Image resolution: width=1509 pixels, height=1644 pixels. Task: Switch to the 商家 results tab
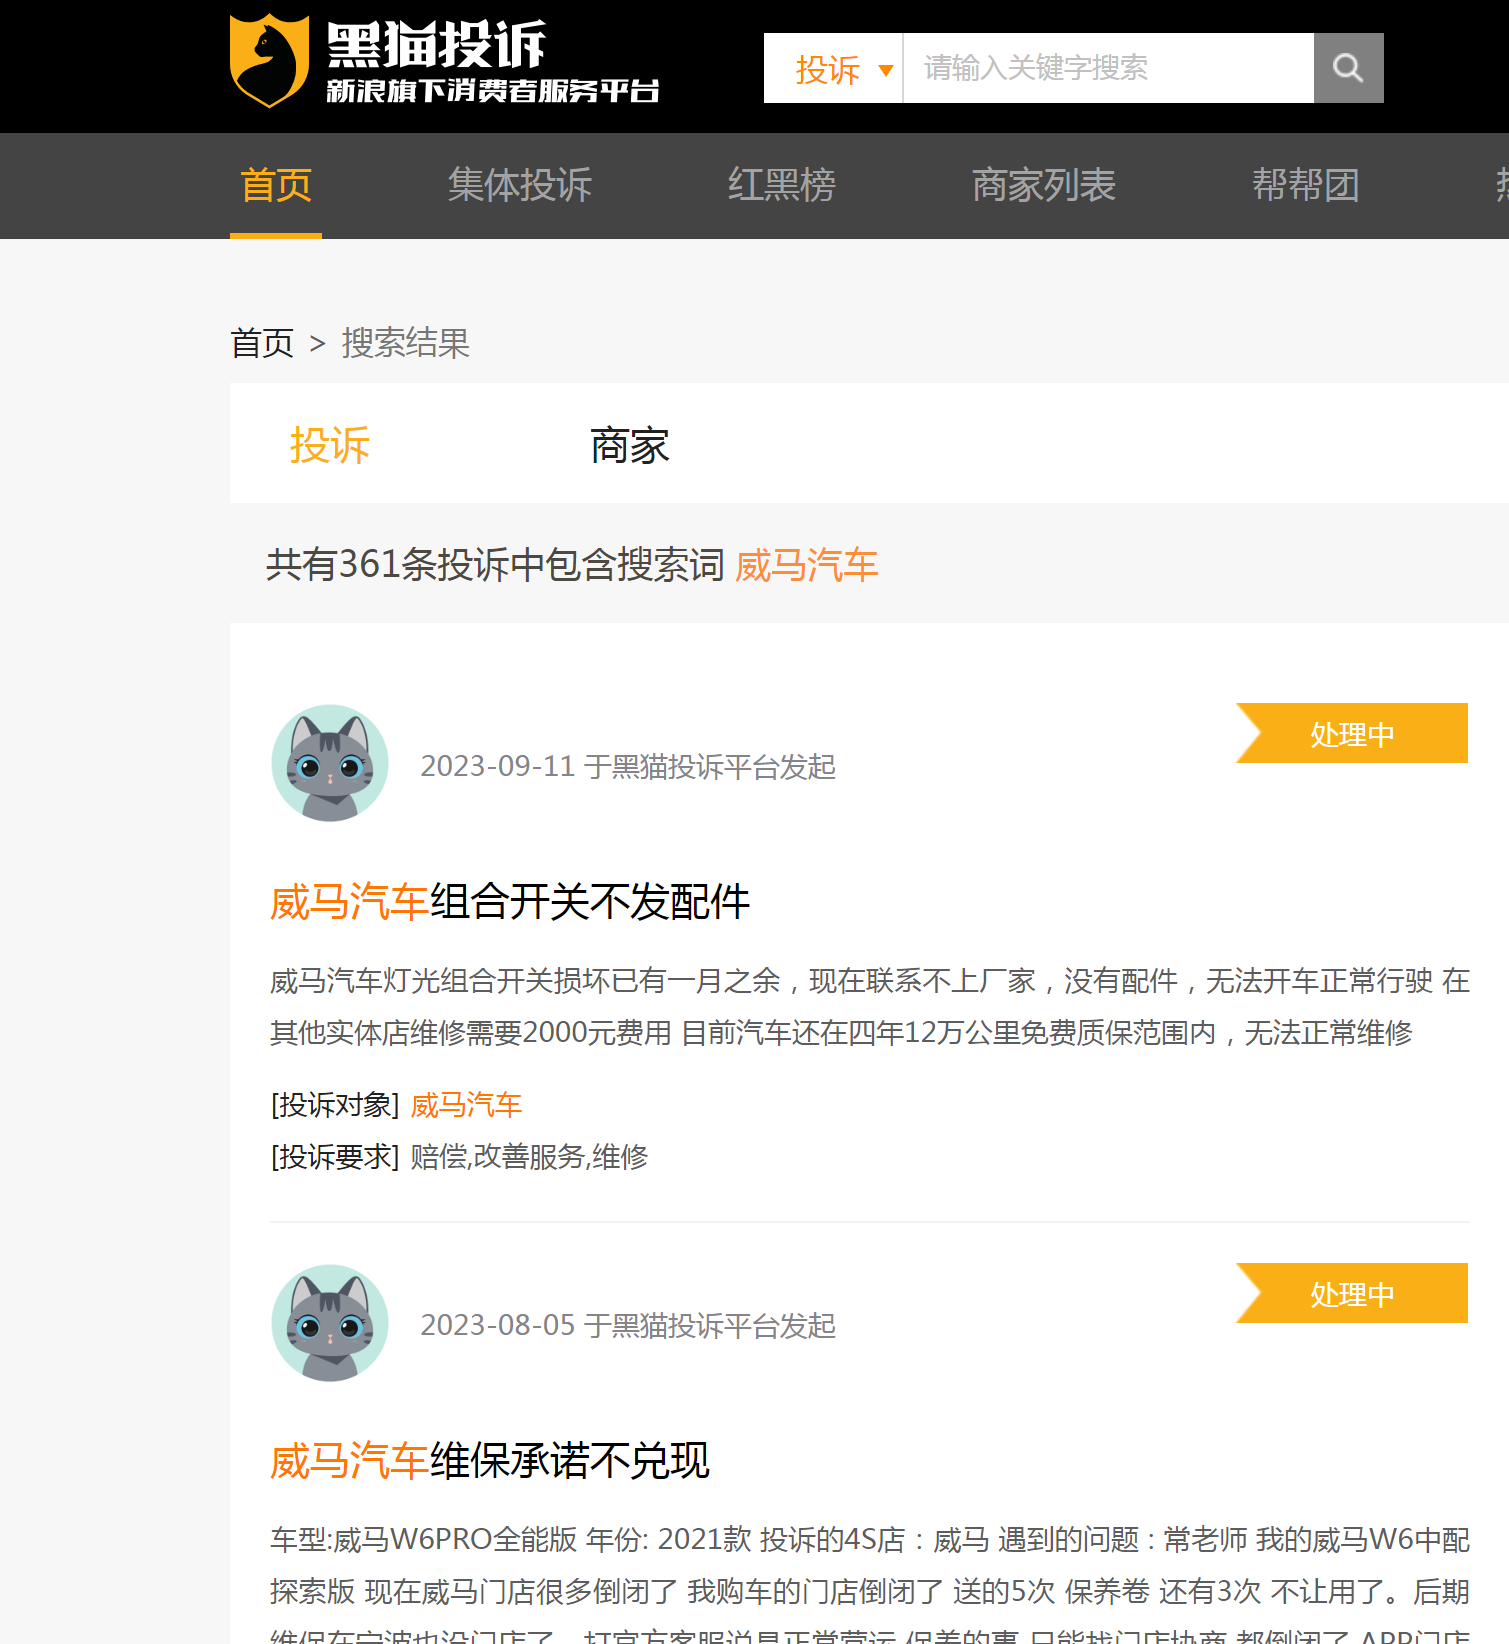(x=630, y=445)
